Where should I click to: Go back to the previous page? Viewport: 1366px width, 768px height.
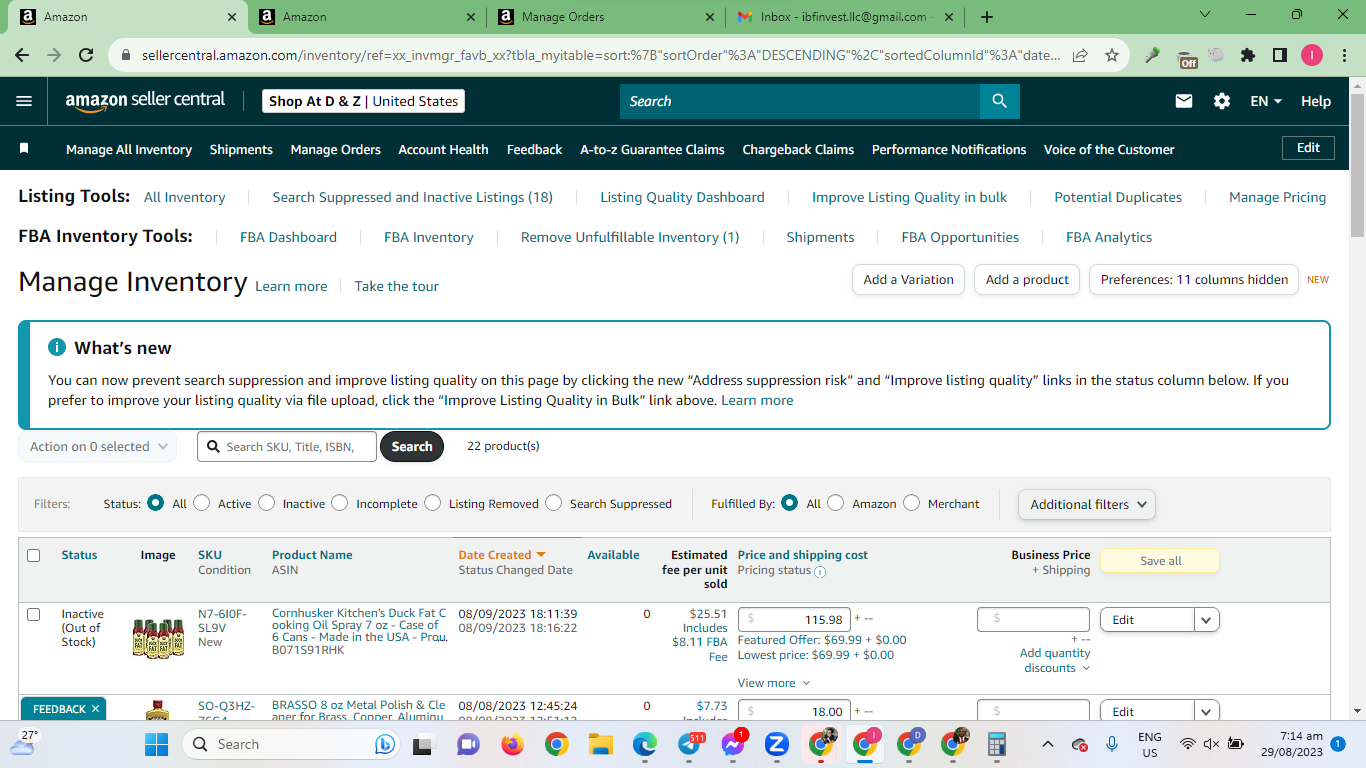point(22,56)
